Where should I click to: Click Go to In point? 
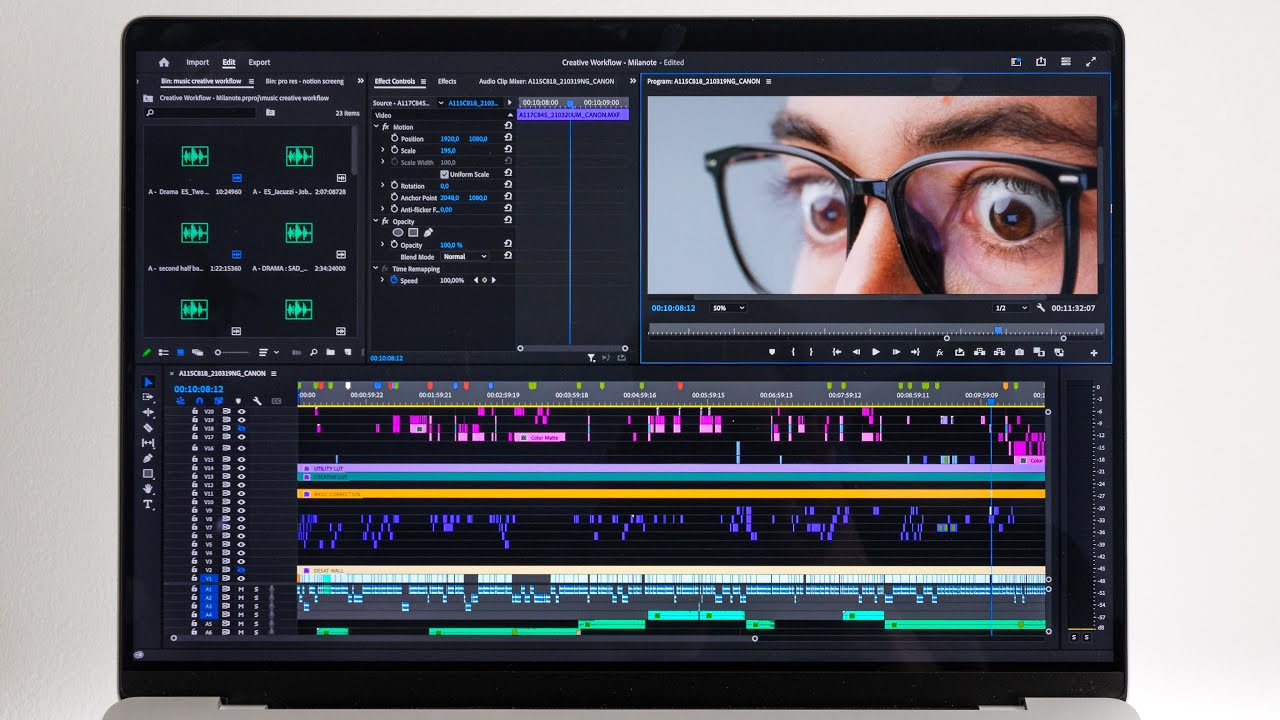click(x=836, y=352)
